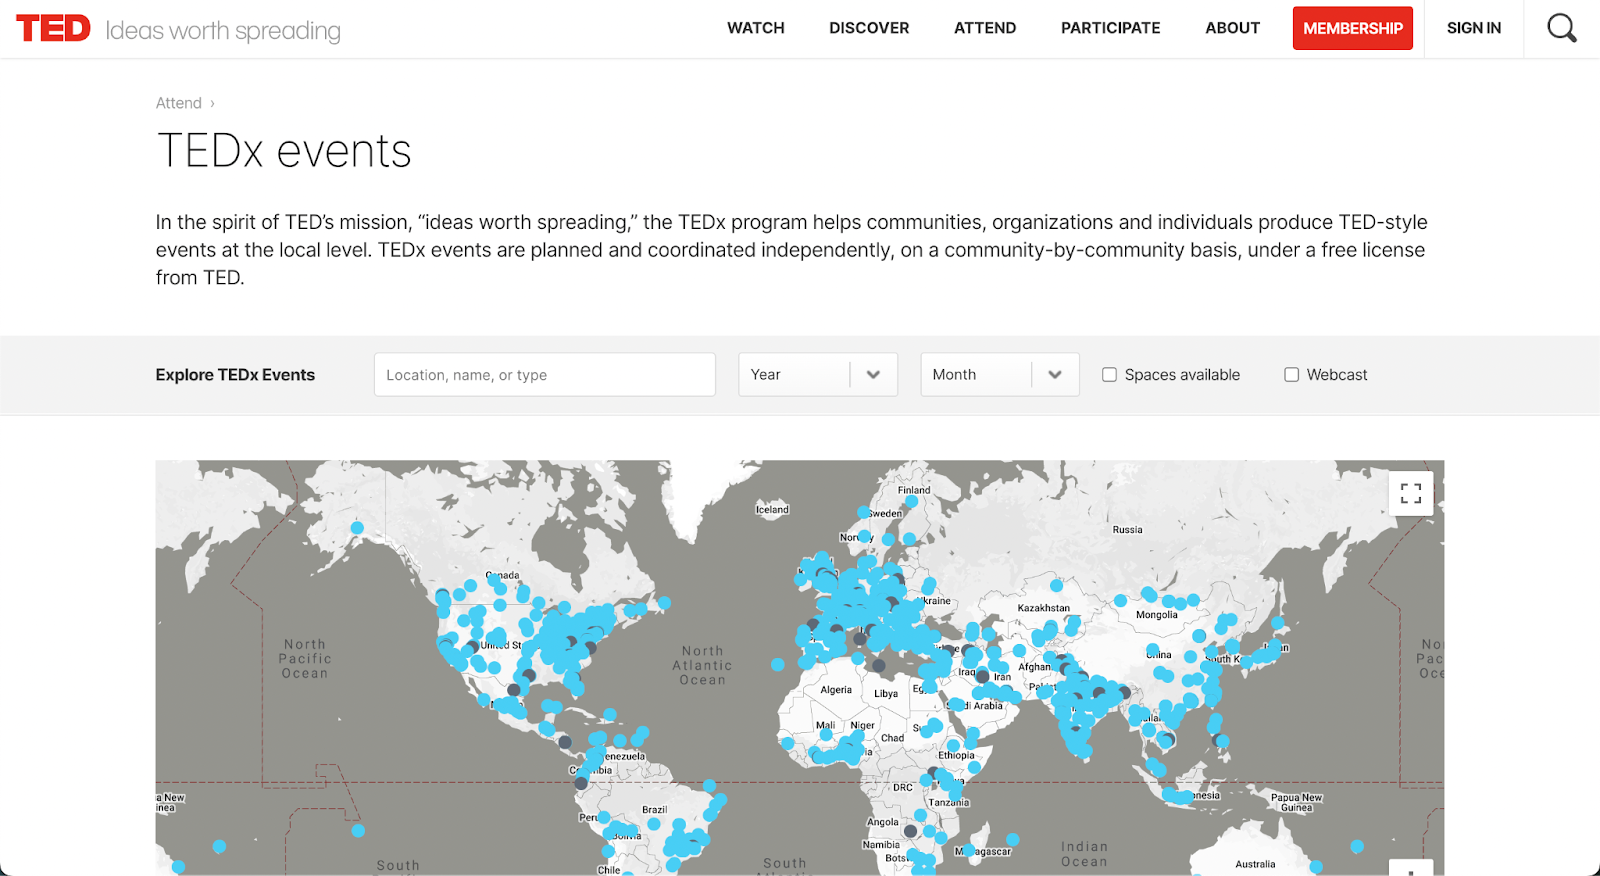Screen dimensions: 1600x876
Task: Click the TED logo
Action: pos(54,29)
